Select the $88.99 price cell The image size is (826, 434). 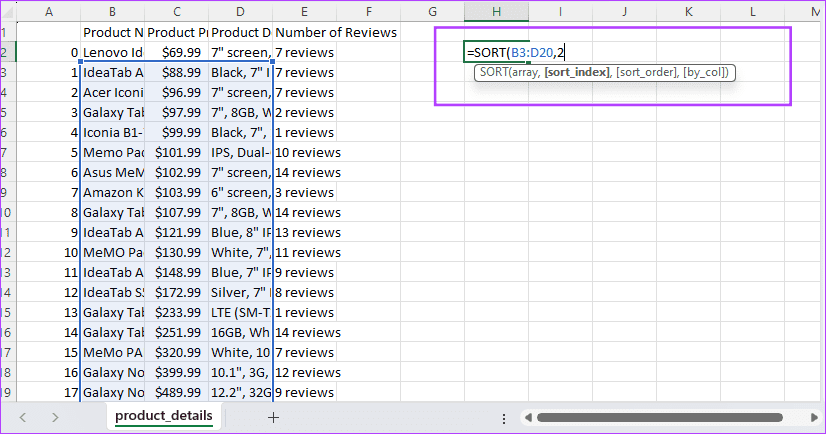[x=177, y=72]
